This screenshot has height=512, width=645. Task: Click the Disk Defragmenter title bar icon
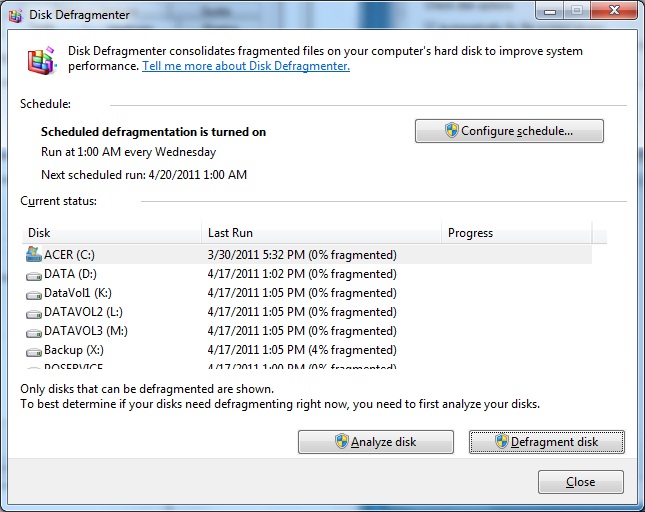point(16,16)
